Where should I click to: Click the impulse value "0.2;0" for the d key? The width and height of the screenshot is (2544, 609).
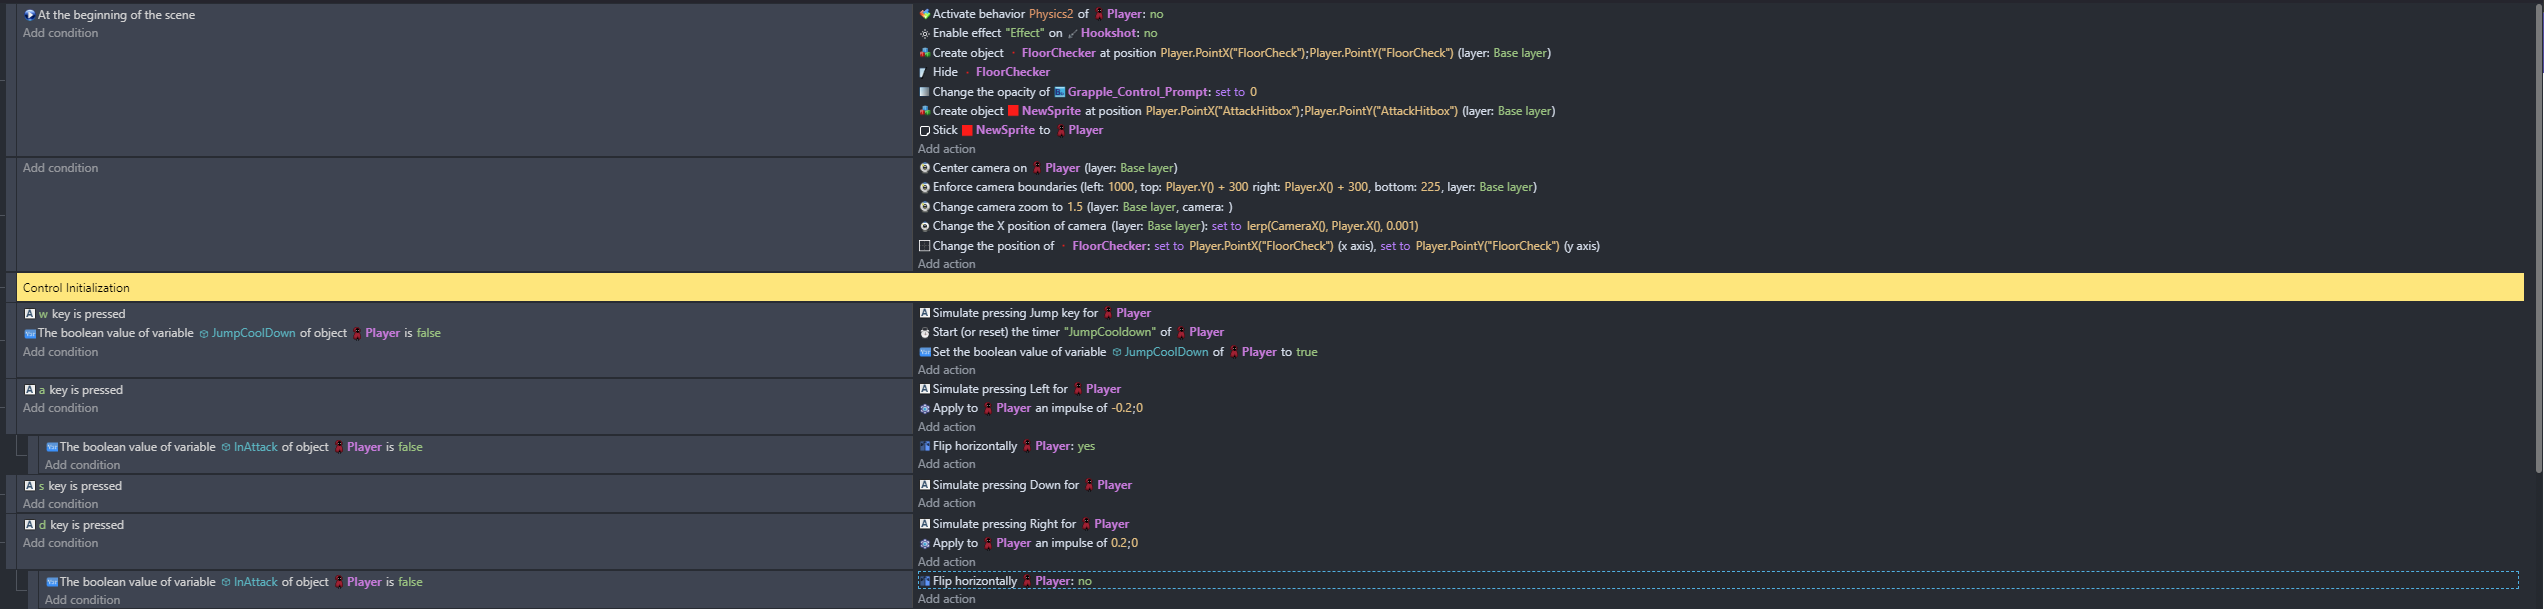1125,543
